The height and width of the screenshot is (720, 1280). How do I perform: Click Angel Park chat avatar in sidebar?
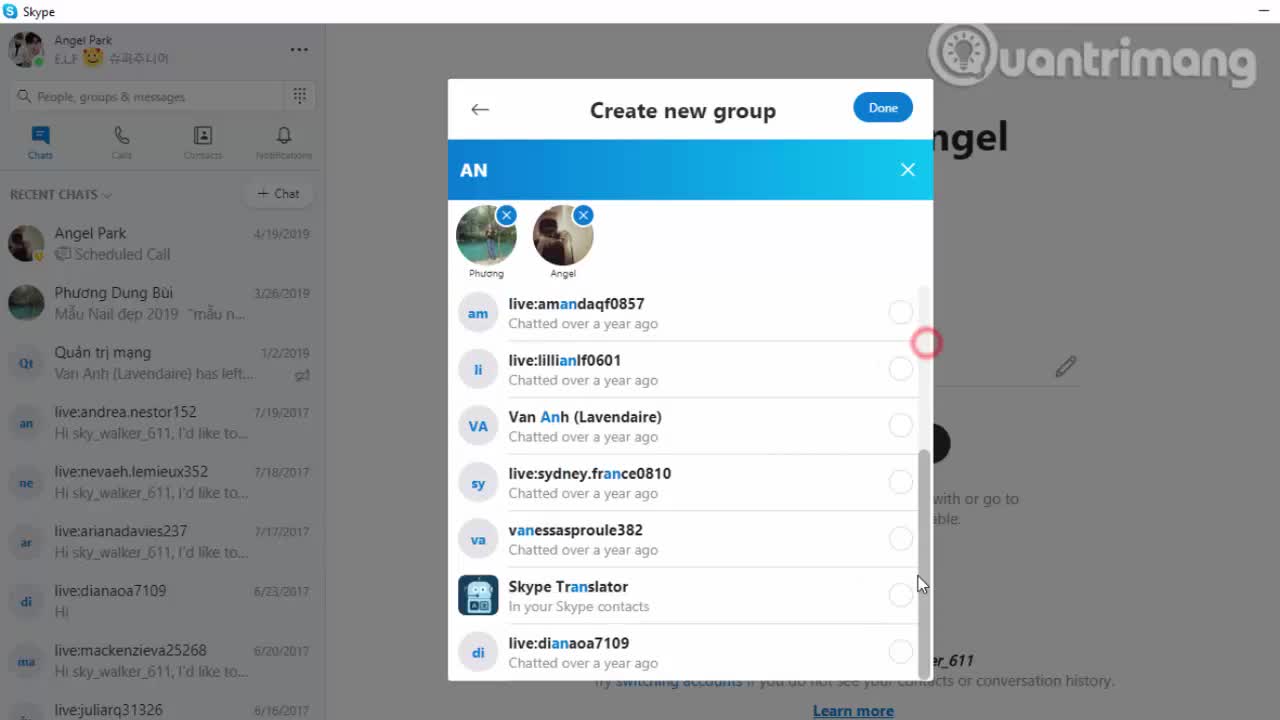click(26, 243)
